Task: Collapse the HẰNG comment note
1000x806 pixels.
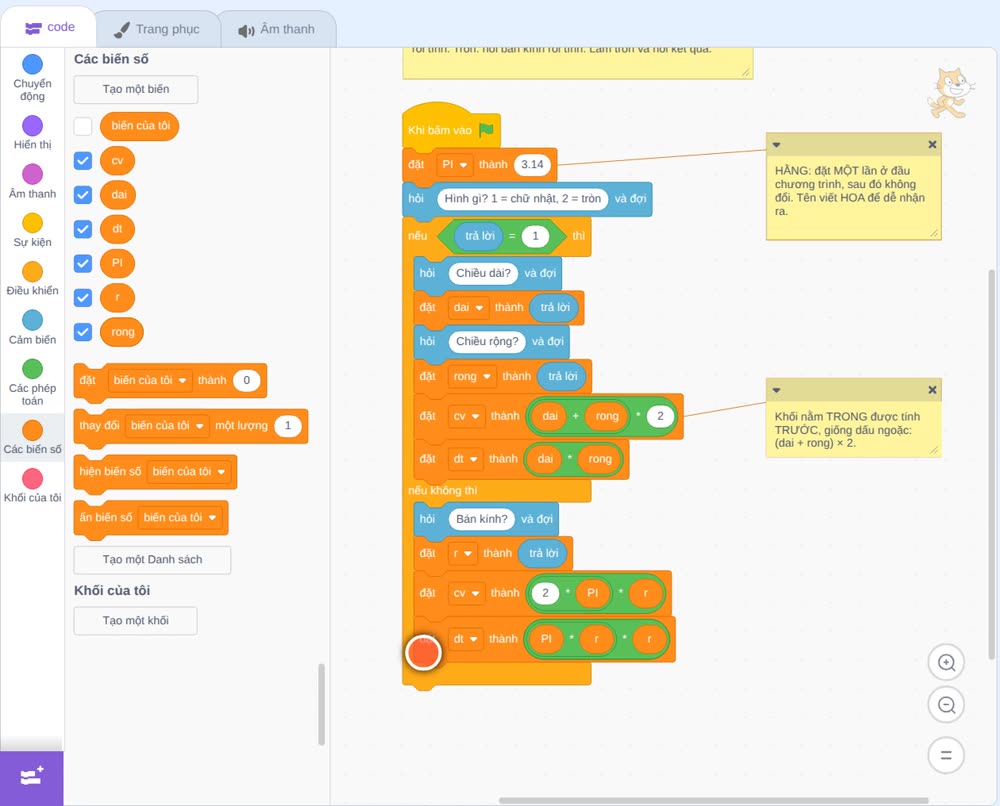Action: coord(776,145)
